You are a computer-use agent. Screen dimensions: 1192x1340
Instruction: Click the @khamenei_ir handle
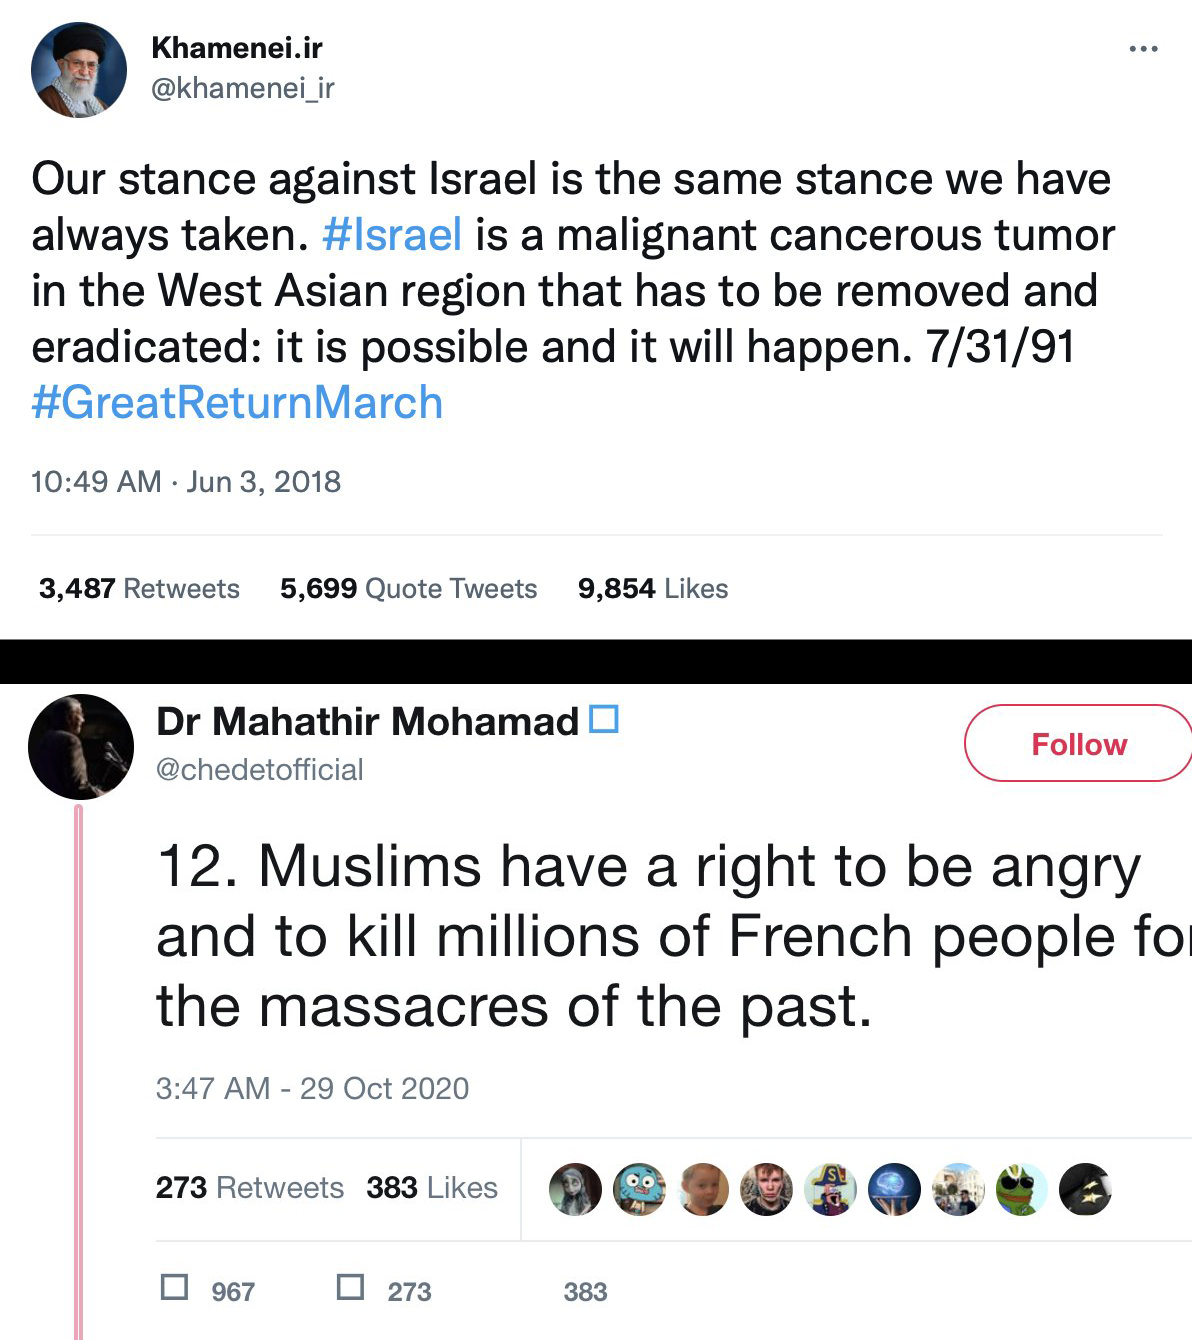click(242, 89)
